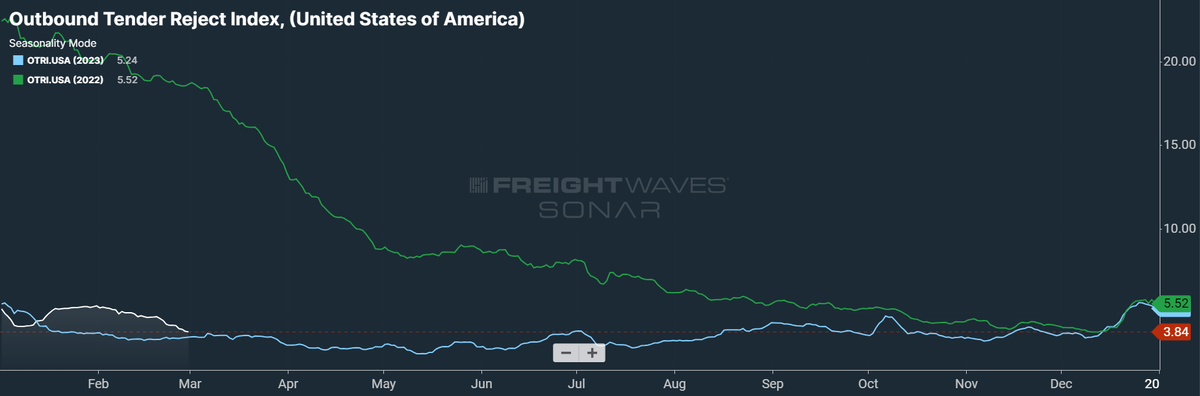Click the May marker on time axis
Screen dimensions: 1200x396
385,384
